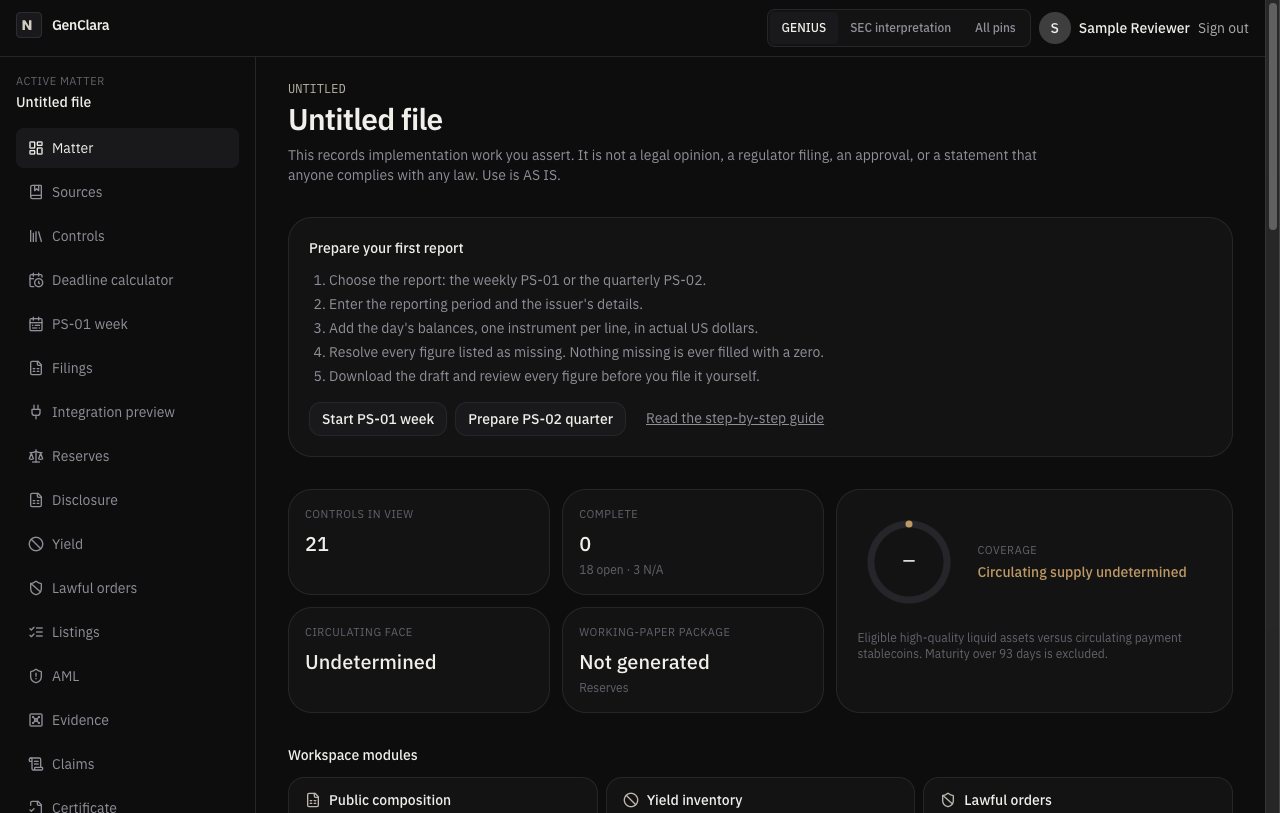Open the step-by-step guide link
Image resolution: width=1280 pixels, height=813 pixels.
pyautogui.click(x=735, y=418)
